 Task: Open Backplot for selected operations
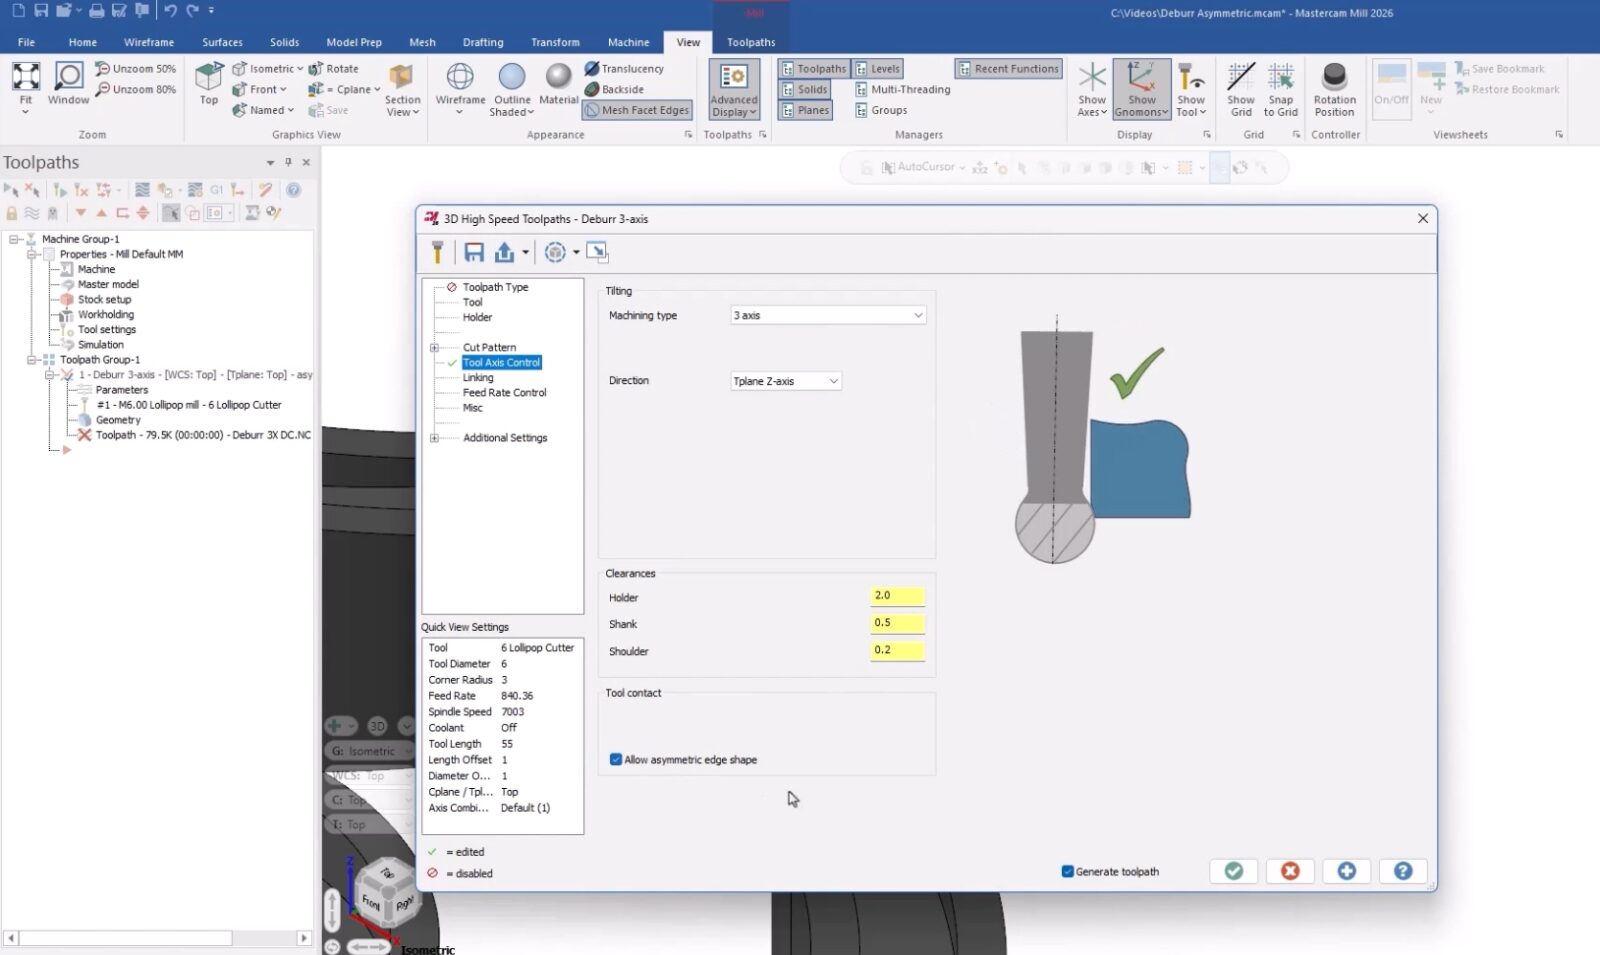(x=142, y=190)
